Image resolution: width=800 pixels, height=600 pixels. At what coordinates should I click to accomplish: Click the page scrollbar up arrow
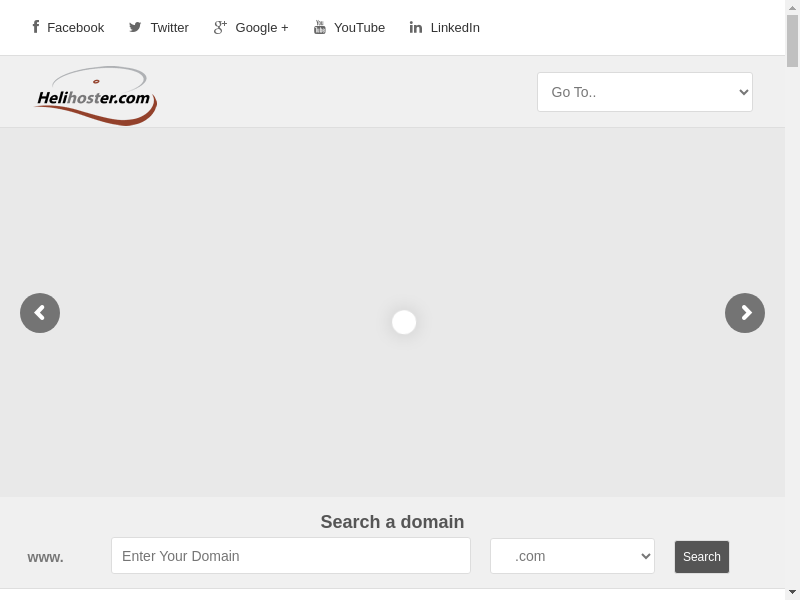tap(792, 7)
